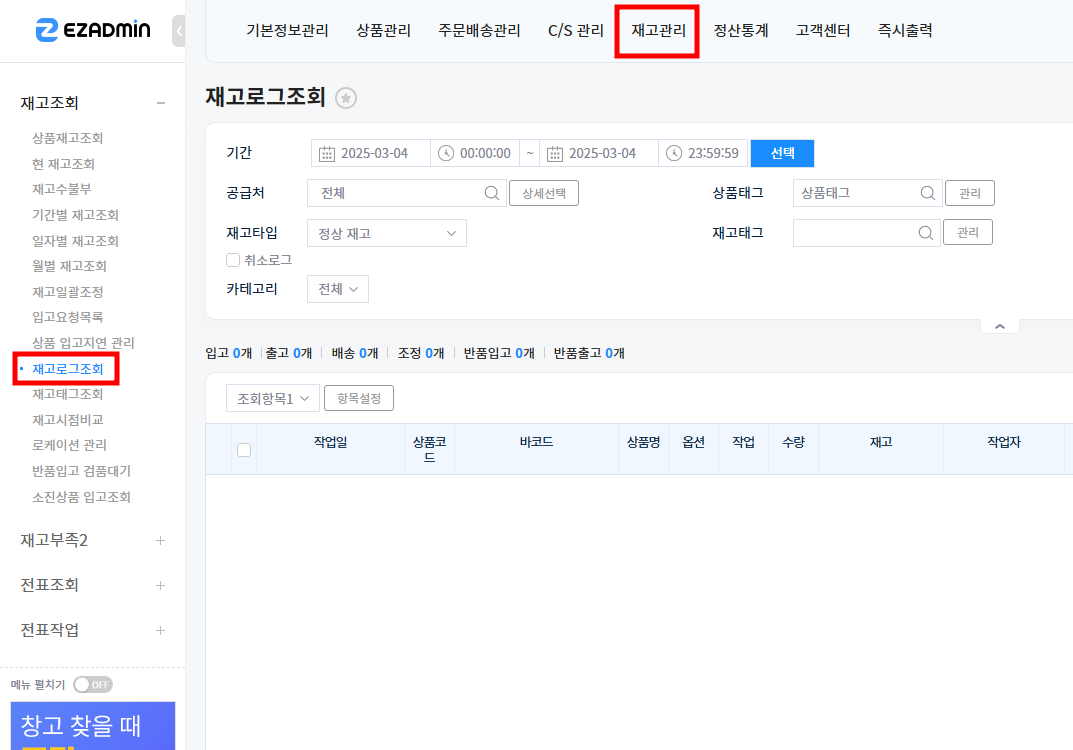Toggle the 메뉴 펼치기 switch
Image resolution: width=1073 pixels, height=750 pixels.
pyautogui.click(x=93, y=685)
